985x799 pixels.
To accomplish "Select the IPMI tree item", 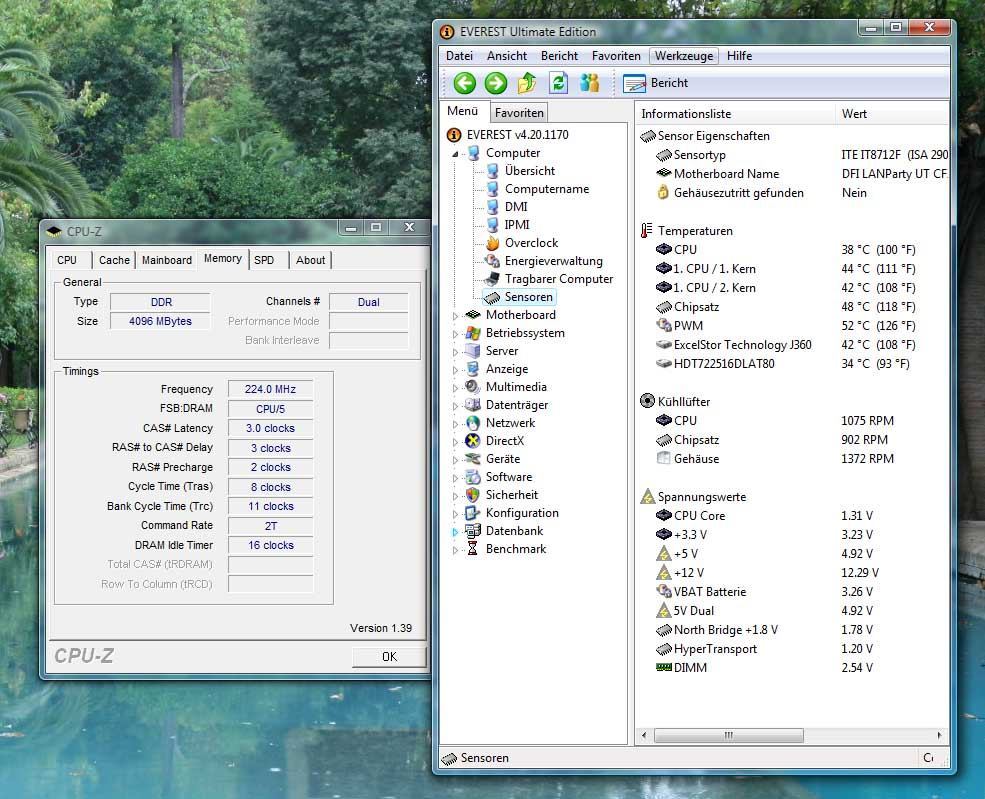I will point(517,225).
